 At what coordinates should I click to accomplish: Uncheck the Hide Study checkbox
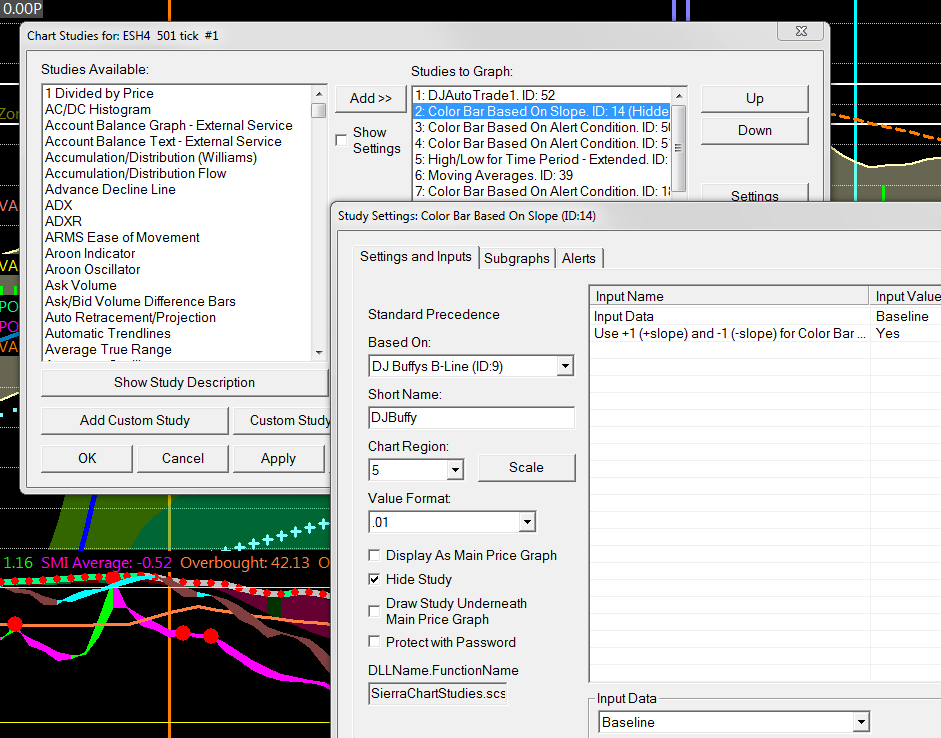click(375, 579)
